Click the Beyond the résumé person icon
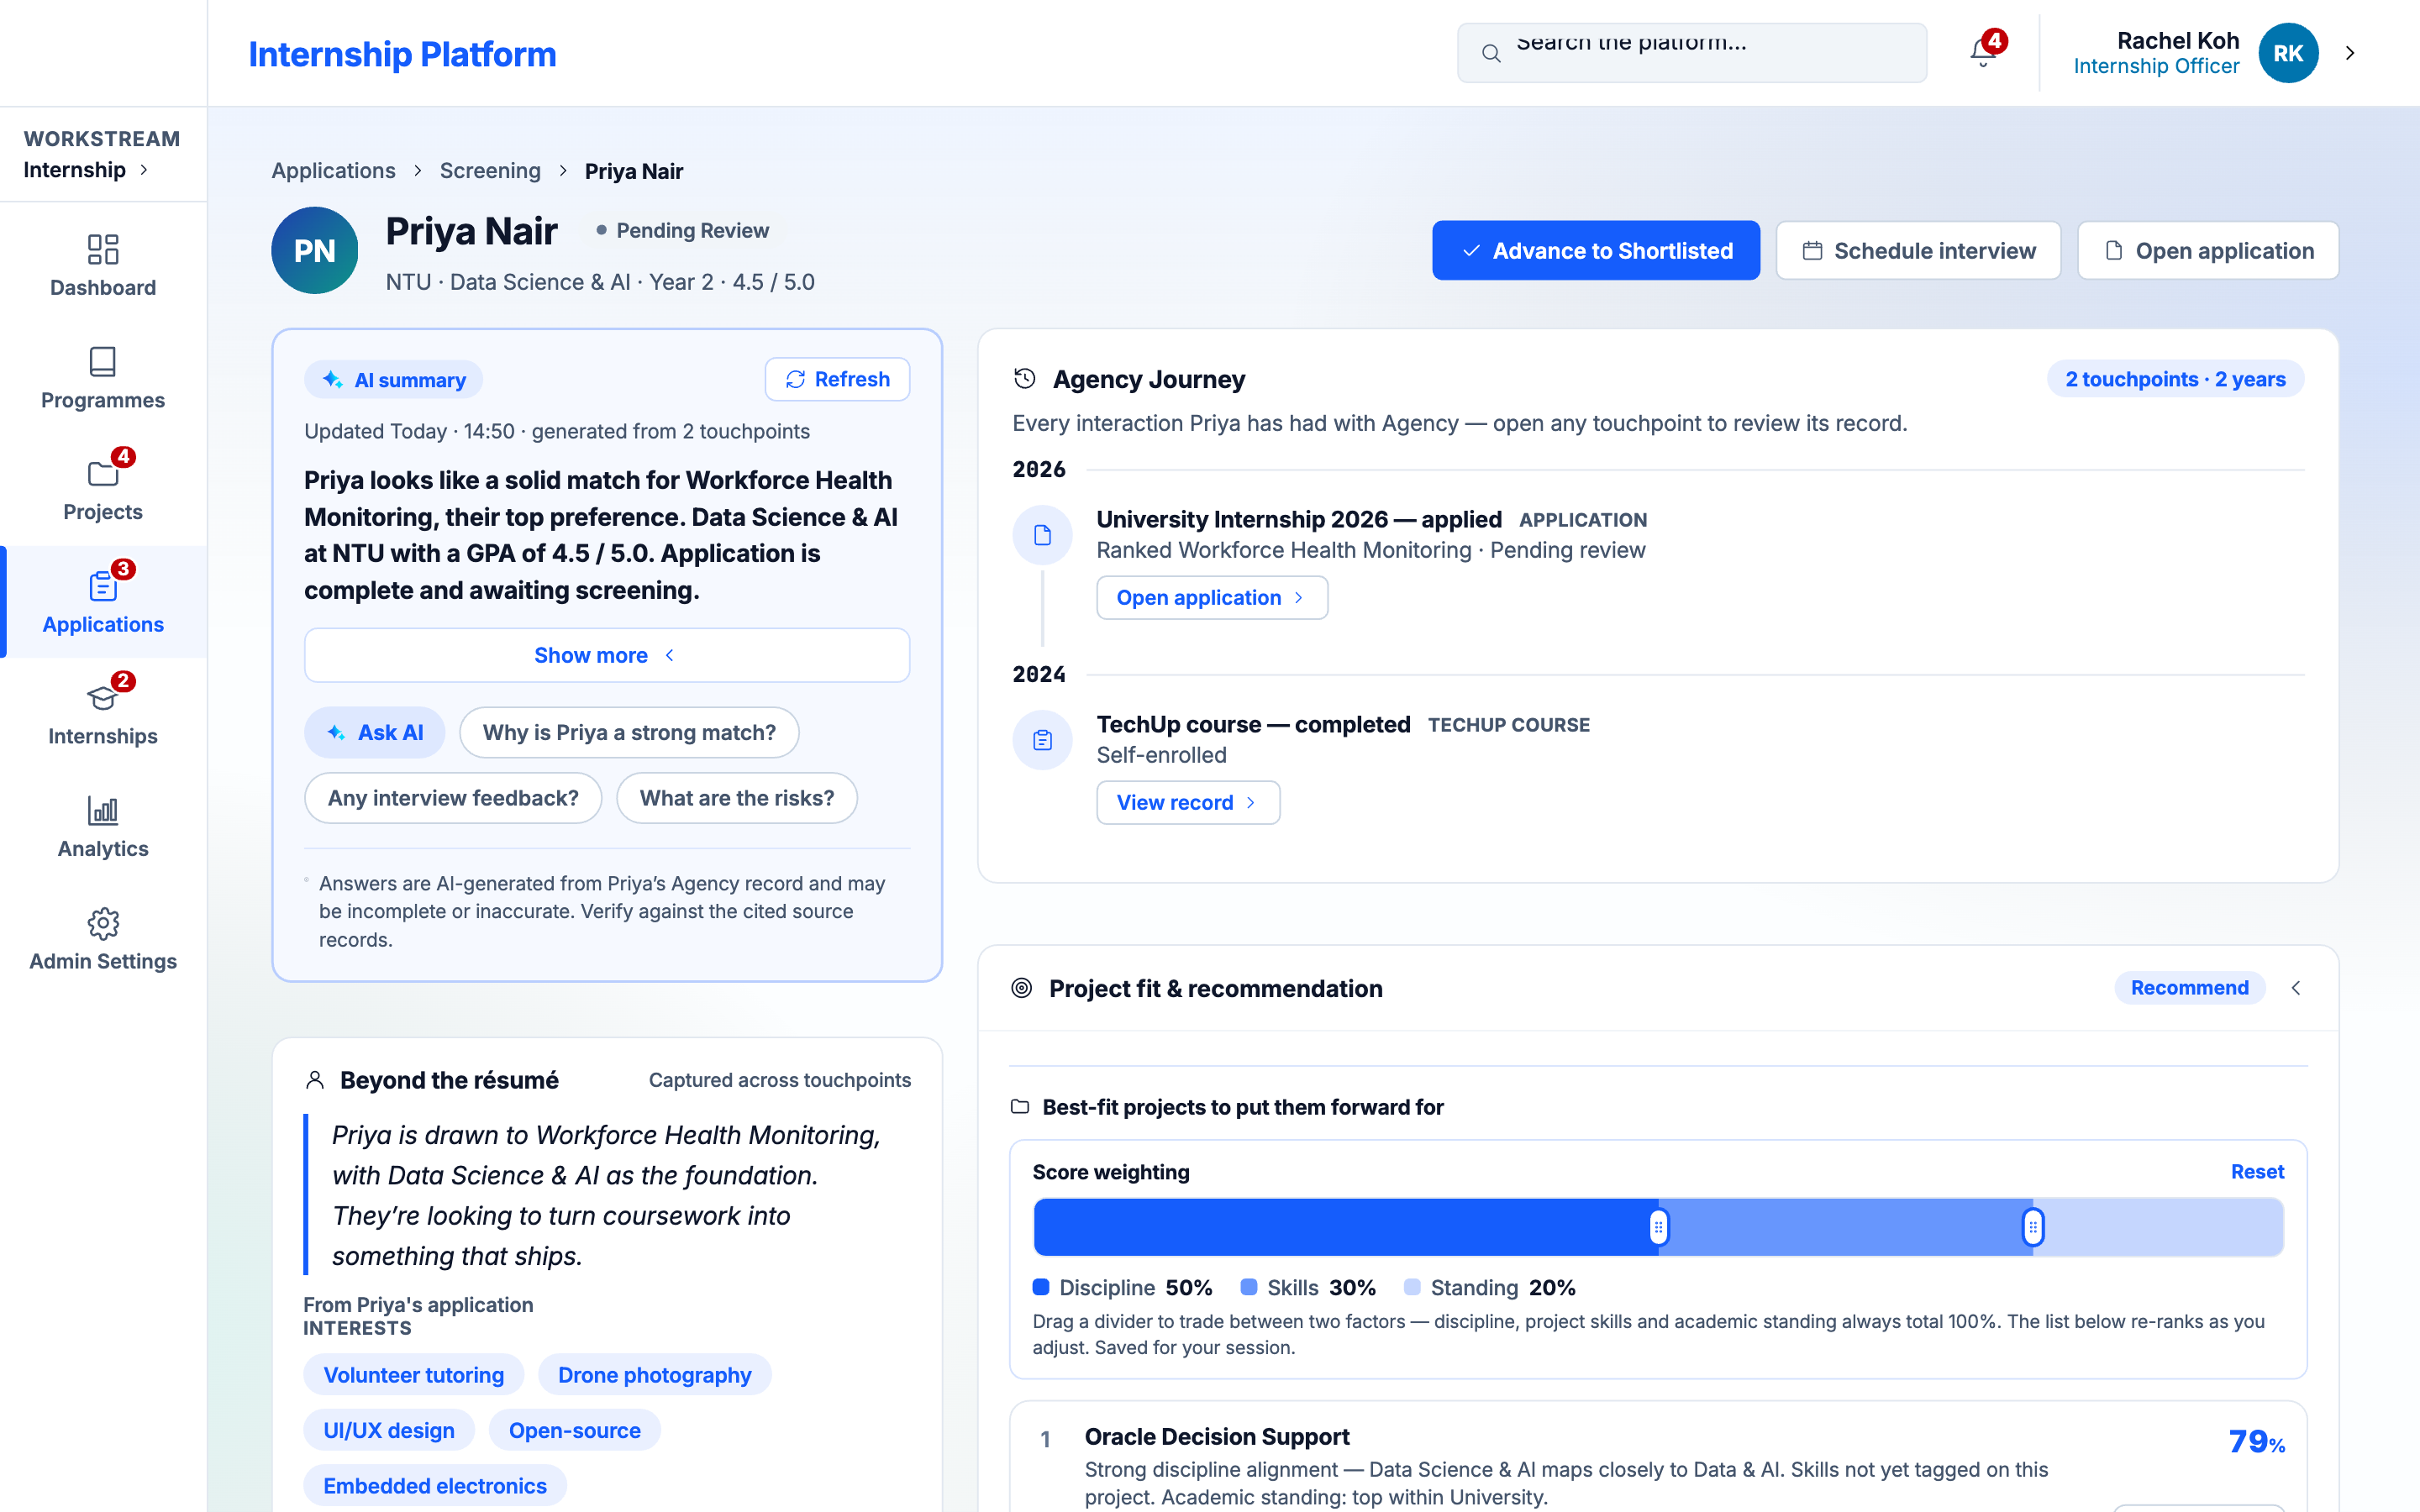 [315, 1080]
